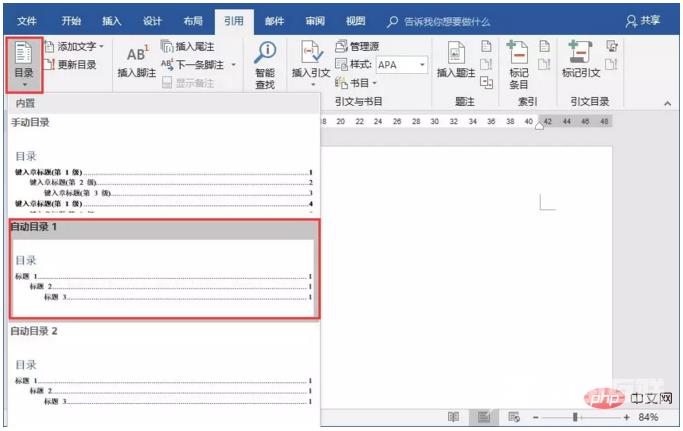Open the 样式 APA style combo box
683x431 pixels.
(x=400, y=65)
